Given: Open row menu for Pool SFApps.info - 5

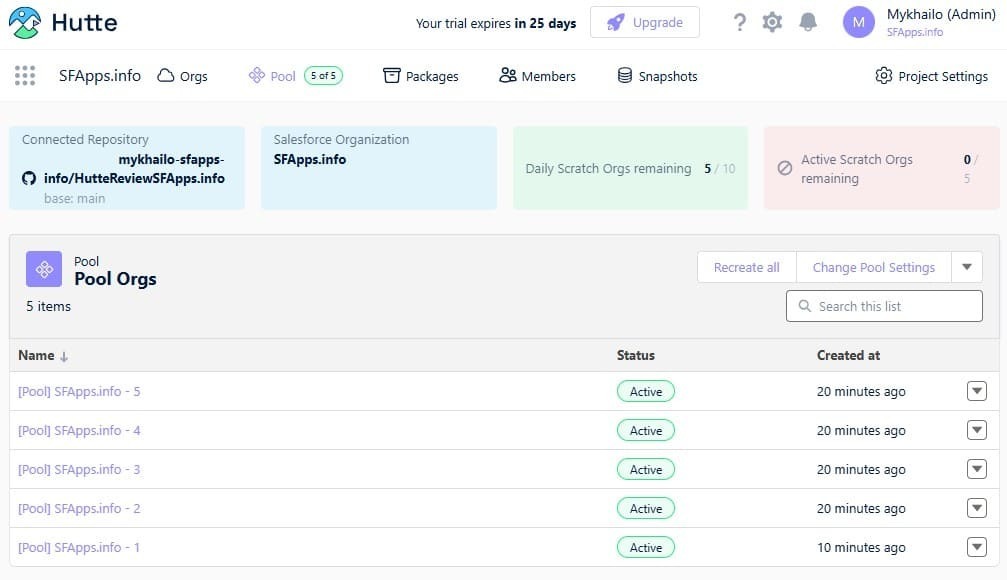Looking at the screenshot, I should (977, 391).
